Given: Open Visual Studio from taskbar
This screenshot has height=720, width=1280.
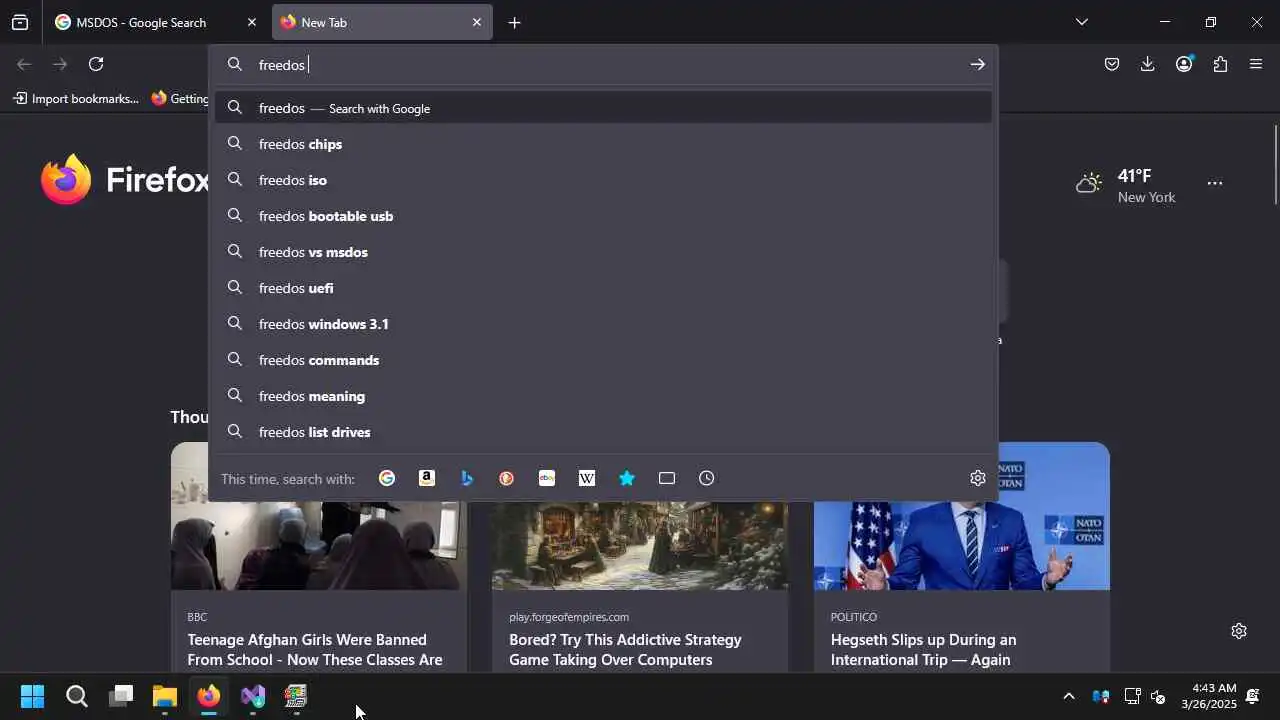Looking at the screenshot, I should point(253,696).
